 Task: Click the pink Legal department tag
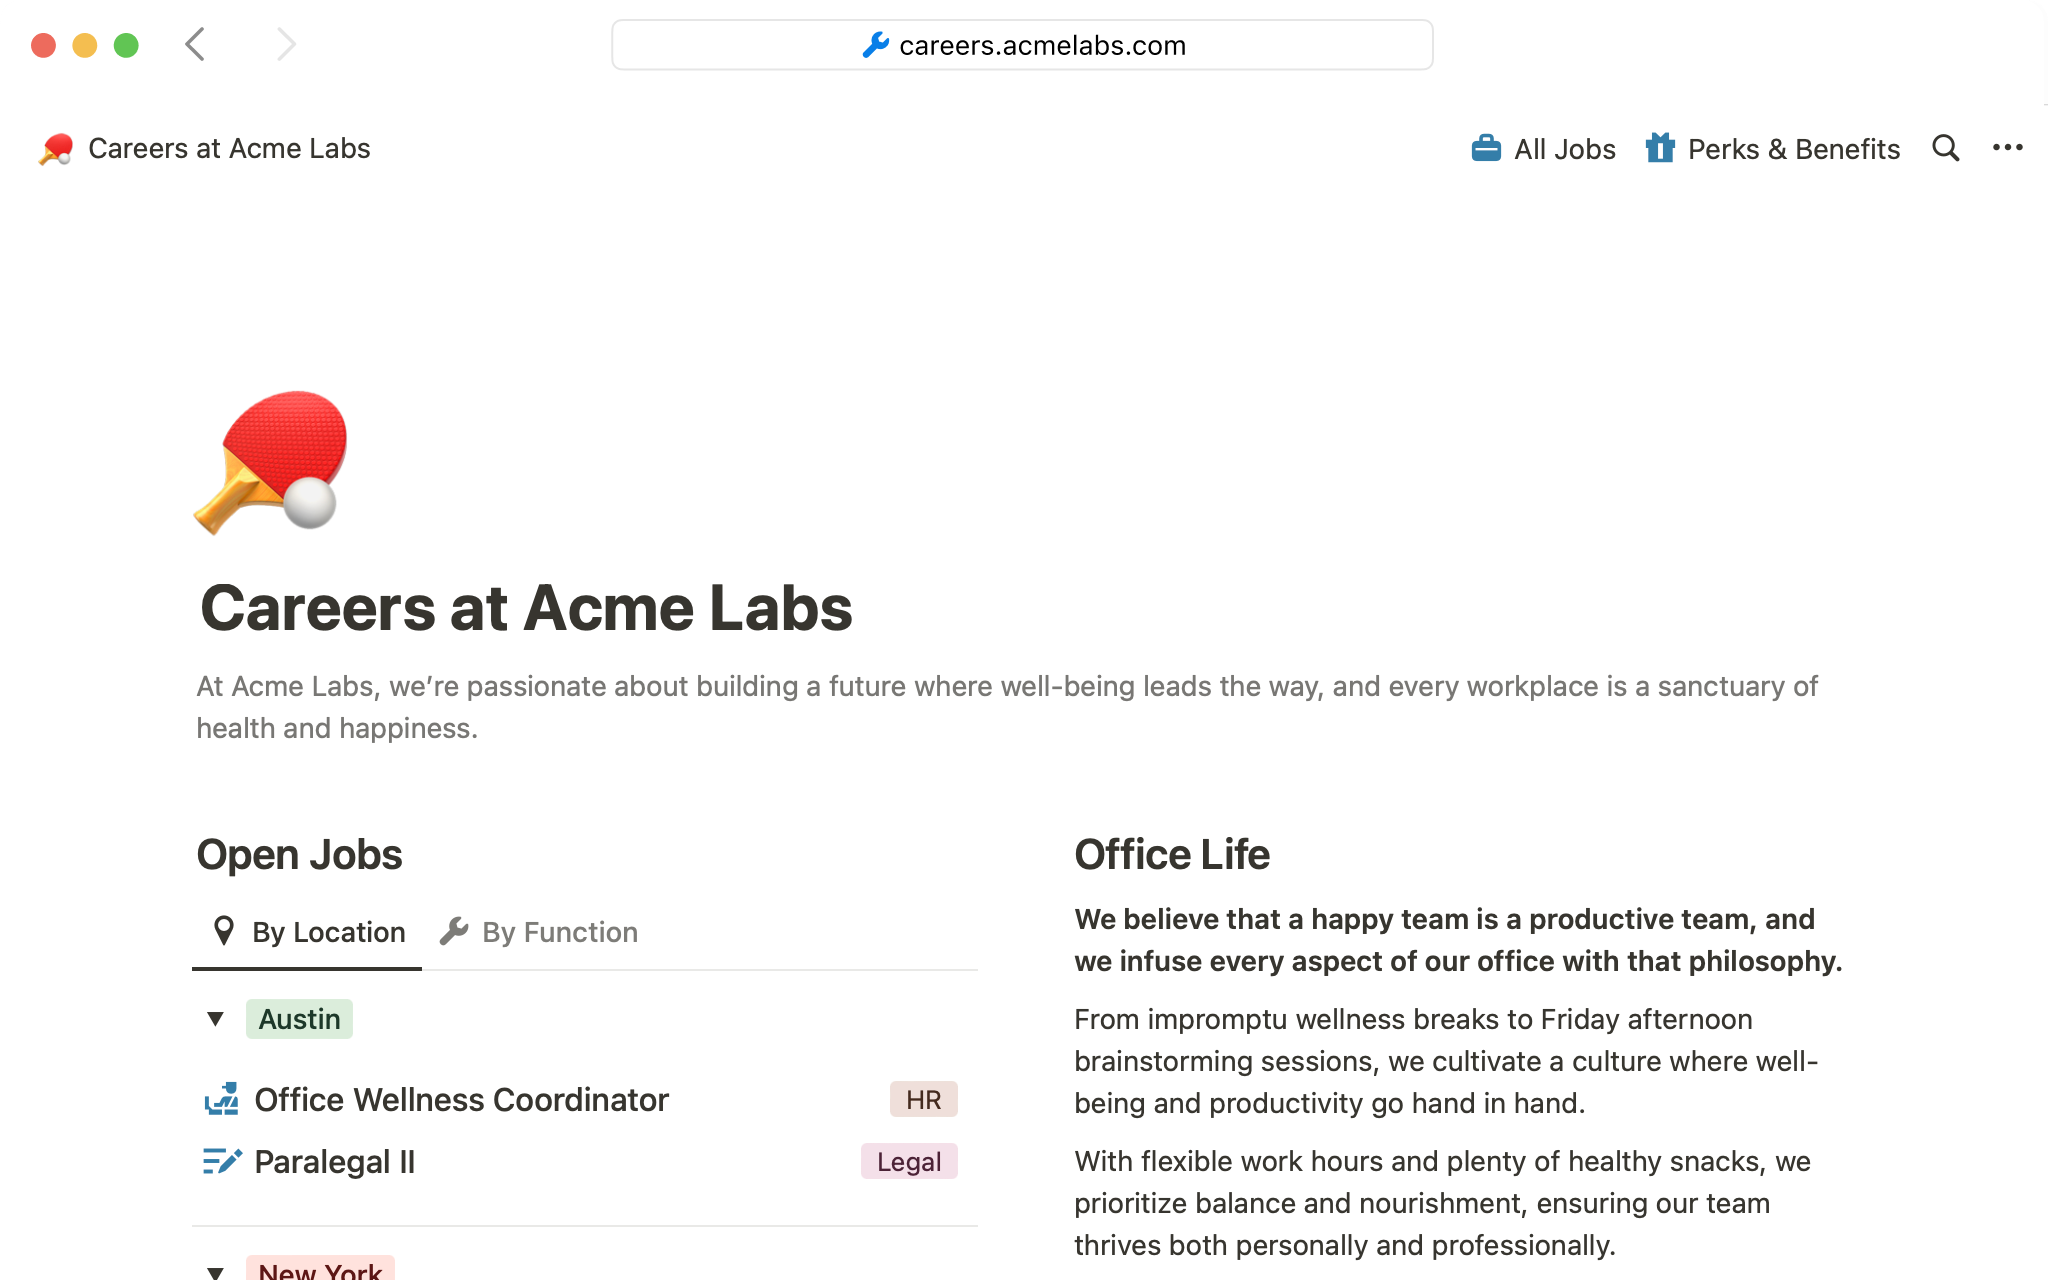tap(908, 1161)
